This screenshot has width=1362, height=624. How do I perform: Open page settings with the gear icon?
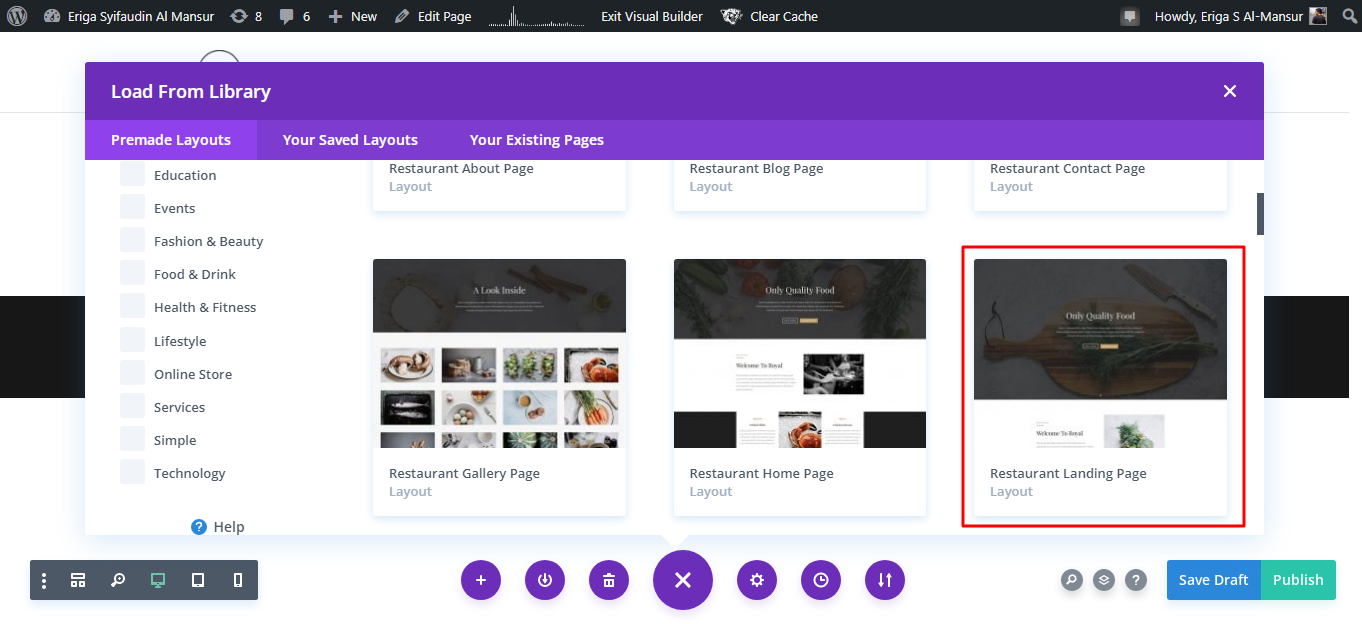[757, 580]
